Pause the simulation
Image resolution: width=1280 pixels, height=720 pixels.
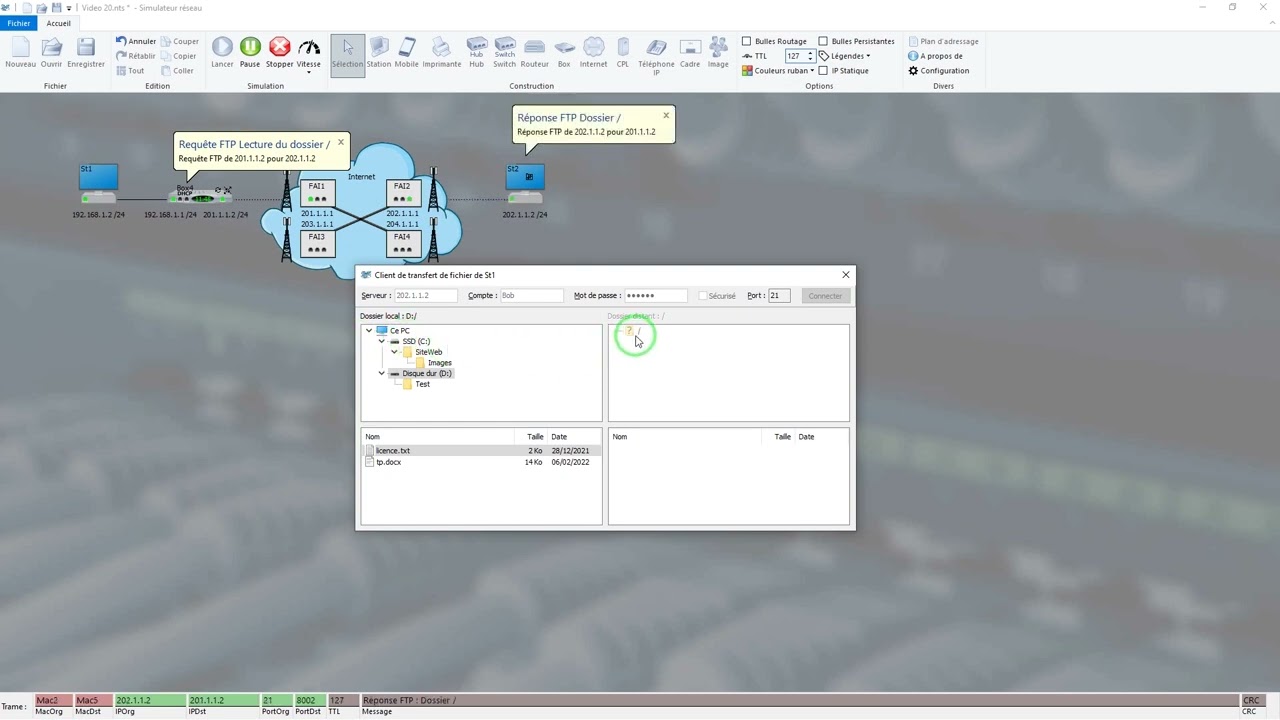250,53
